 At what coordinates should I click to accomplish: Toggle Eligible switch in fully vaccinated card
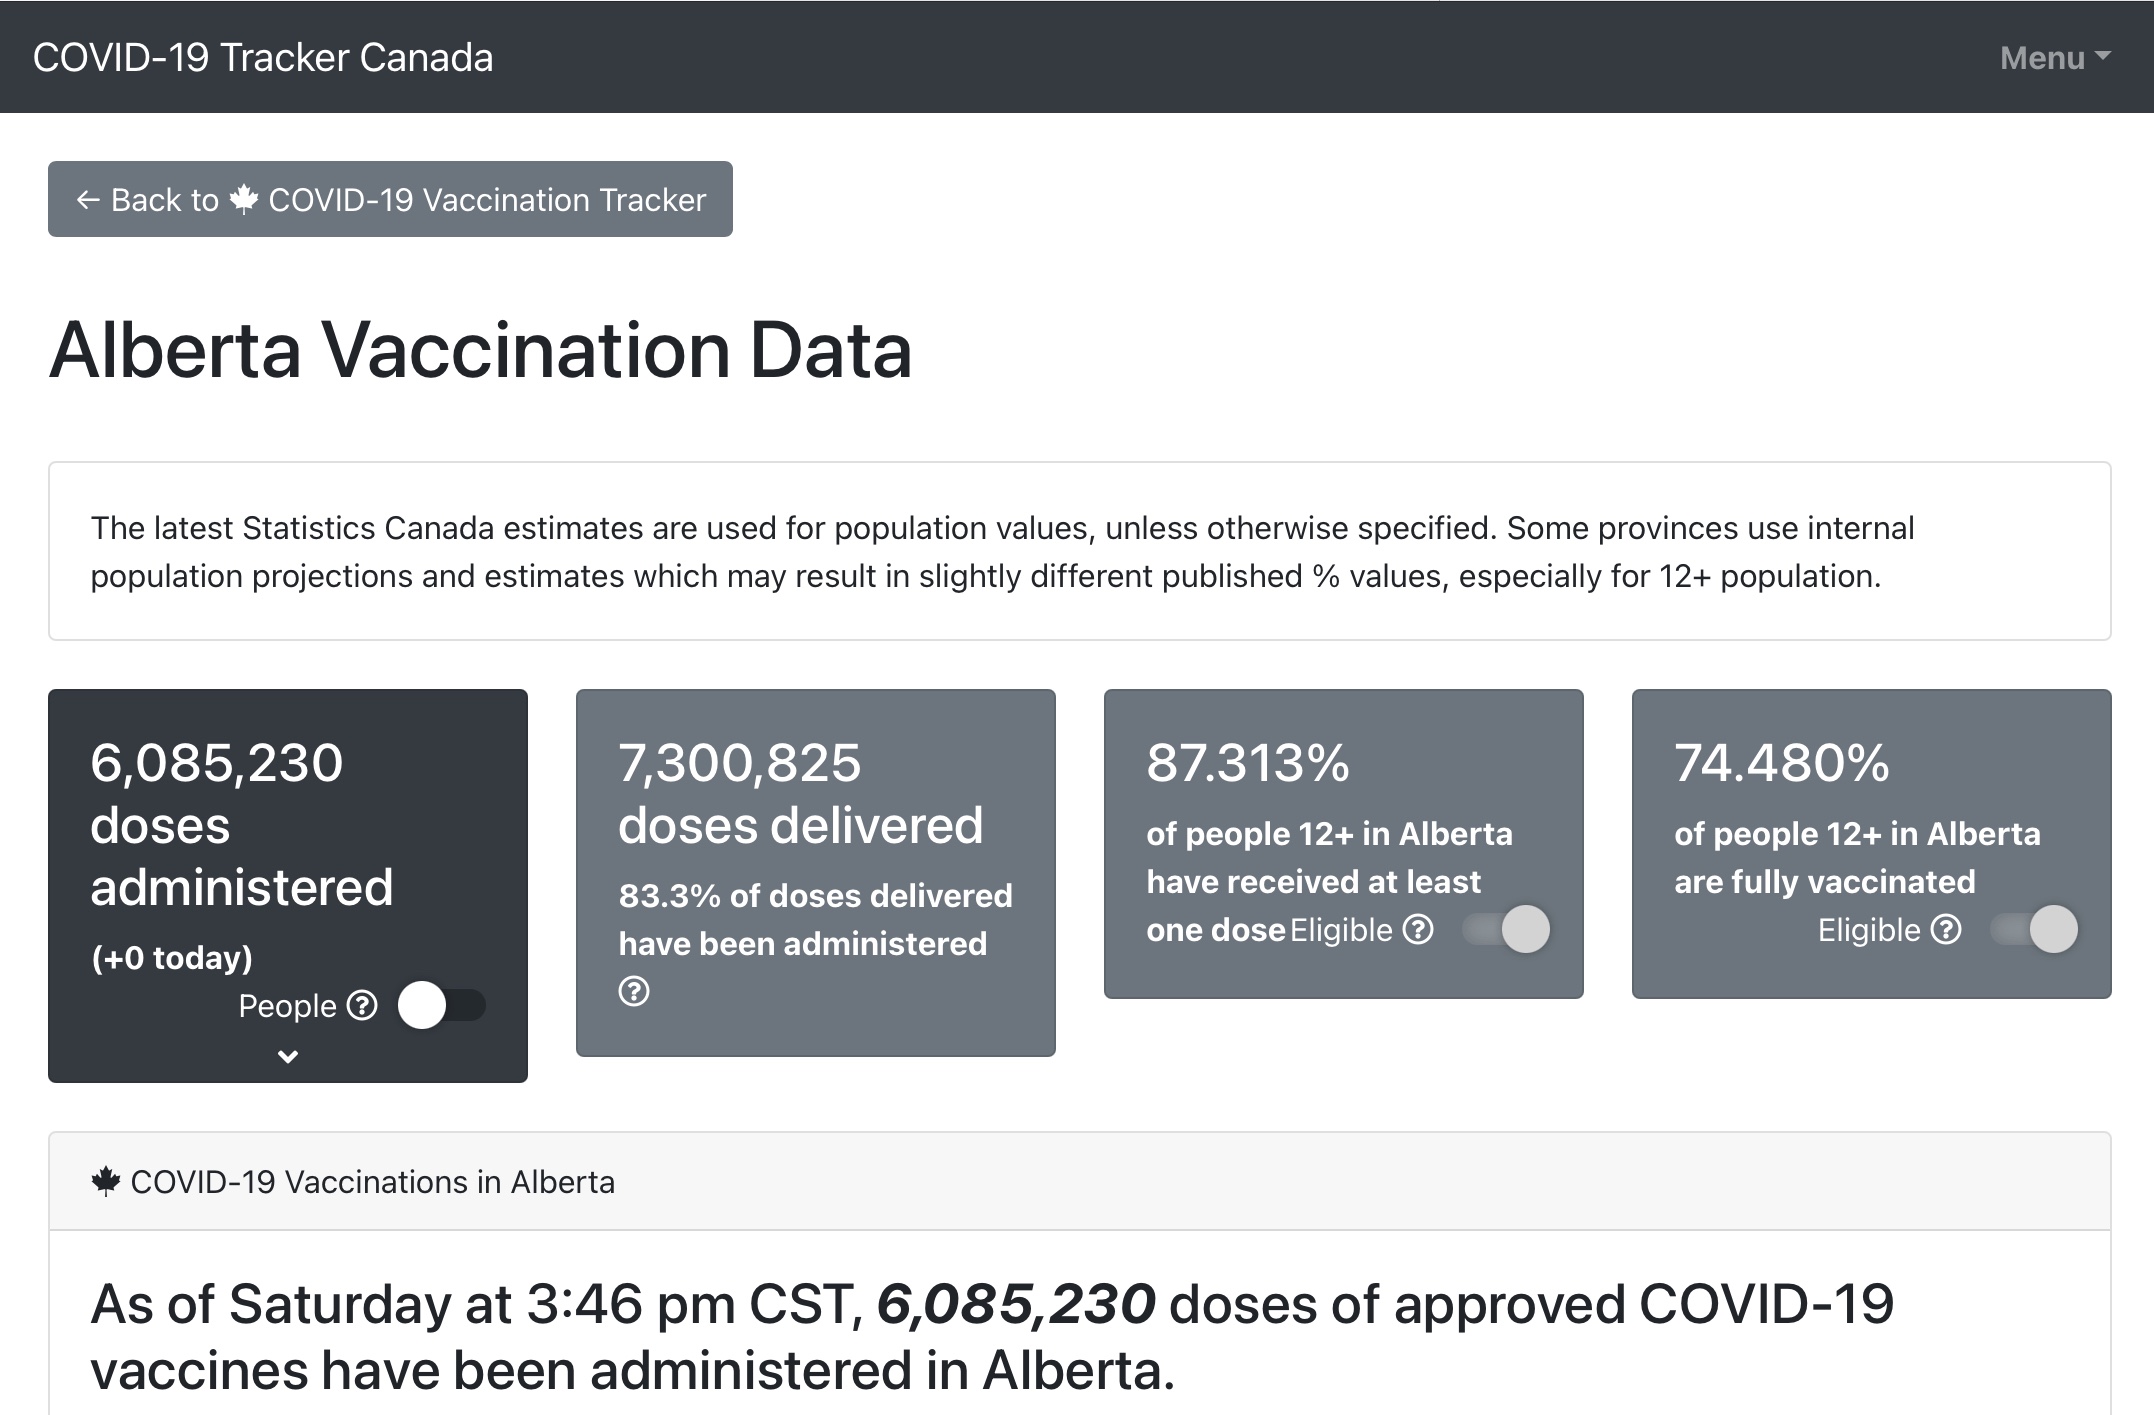2034,929
